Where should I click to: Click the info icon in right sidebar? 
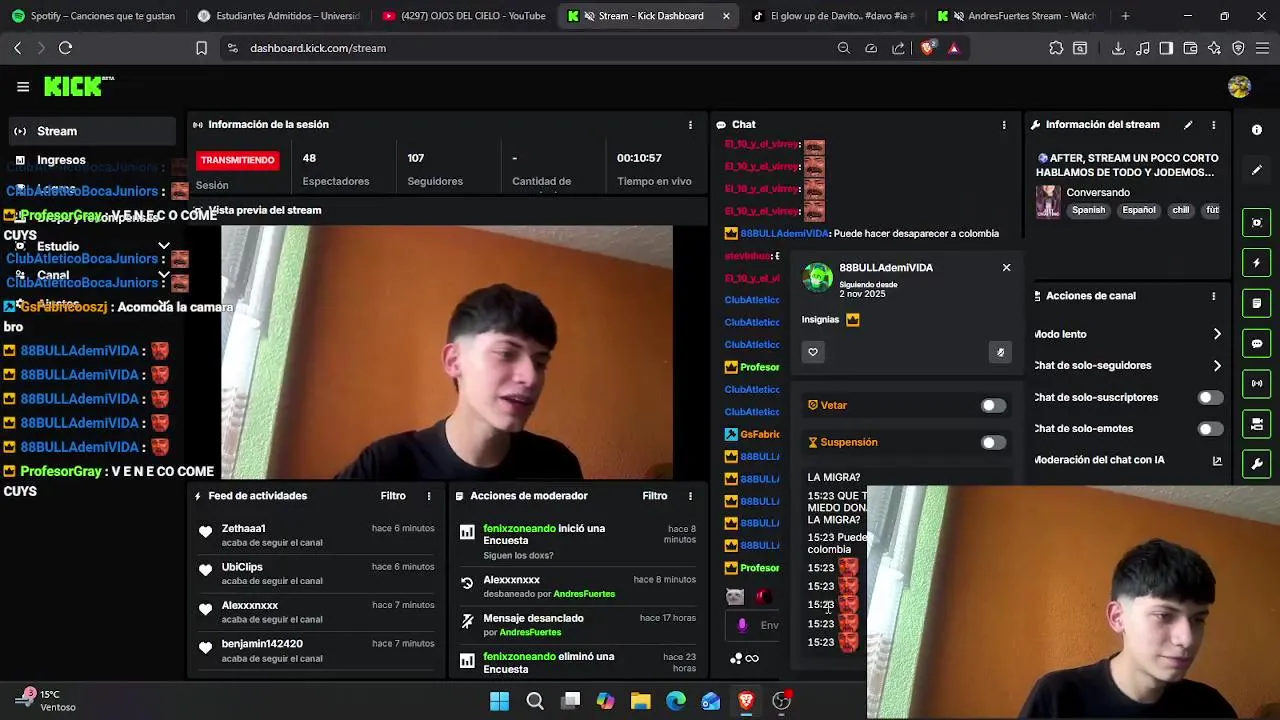click(x=1257, y=130)
